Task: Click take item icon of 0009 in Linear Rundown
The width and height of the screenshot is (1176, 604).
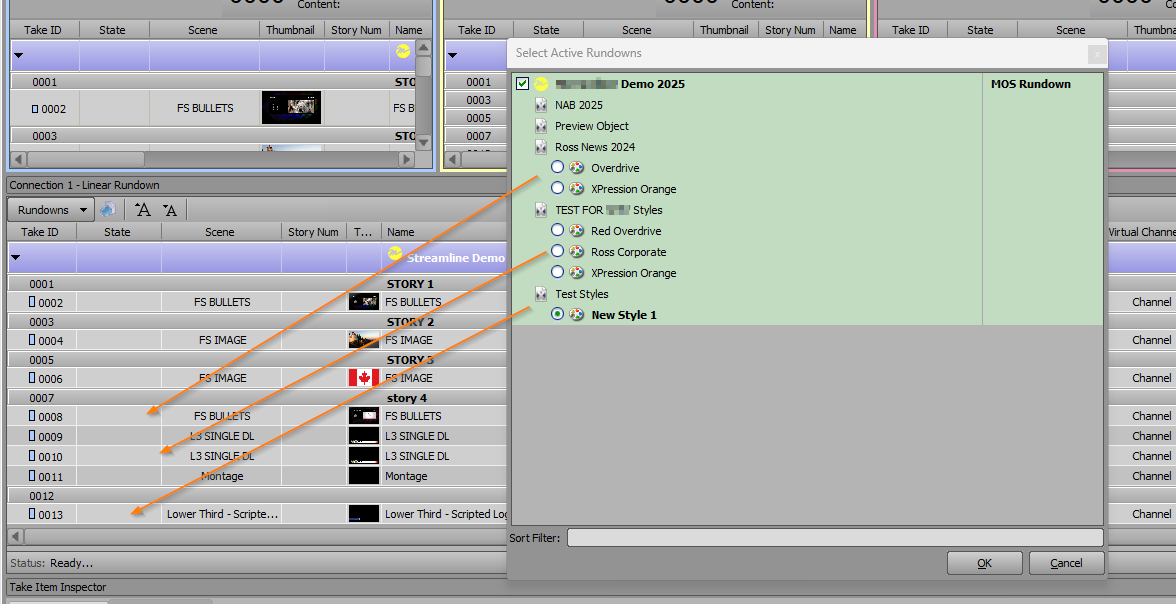Action: pyautogui.click(x=32, y=436)
